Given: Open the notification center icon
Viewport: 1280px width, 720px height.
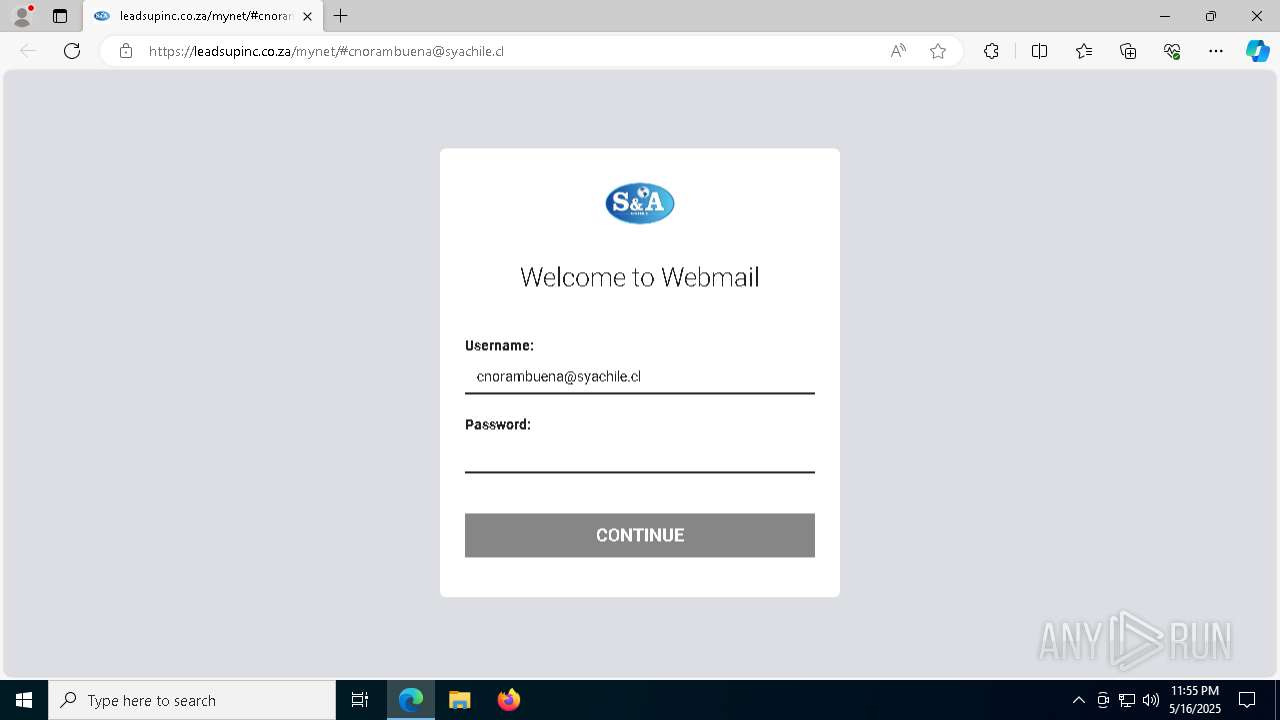Looking at the screenshot, I should [x=1247, y=700].
